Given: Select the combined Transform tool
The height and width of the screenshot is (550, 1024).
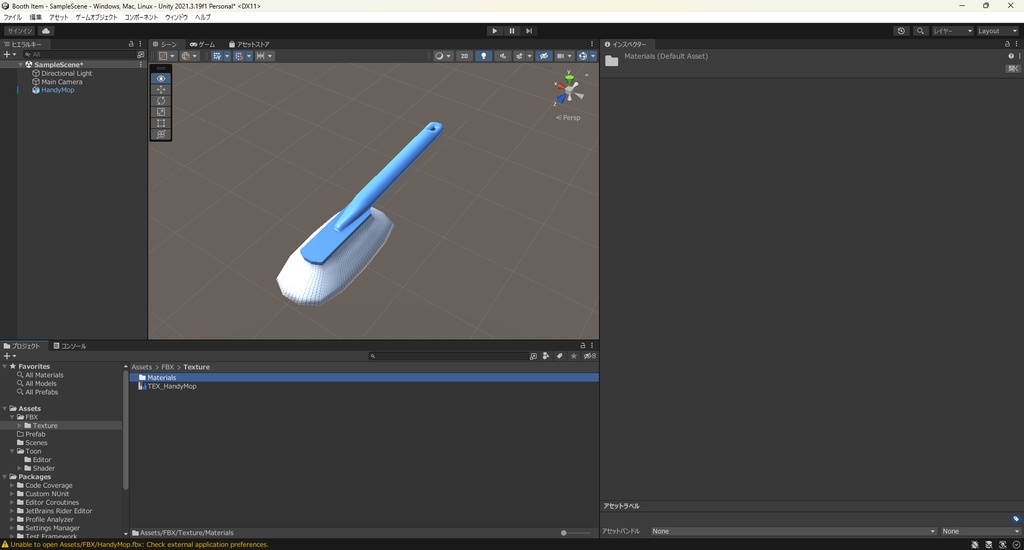Looking at the screenshot, I should coord(161,134).
